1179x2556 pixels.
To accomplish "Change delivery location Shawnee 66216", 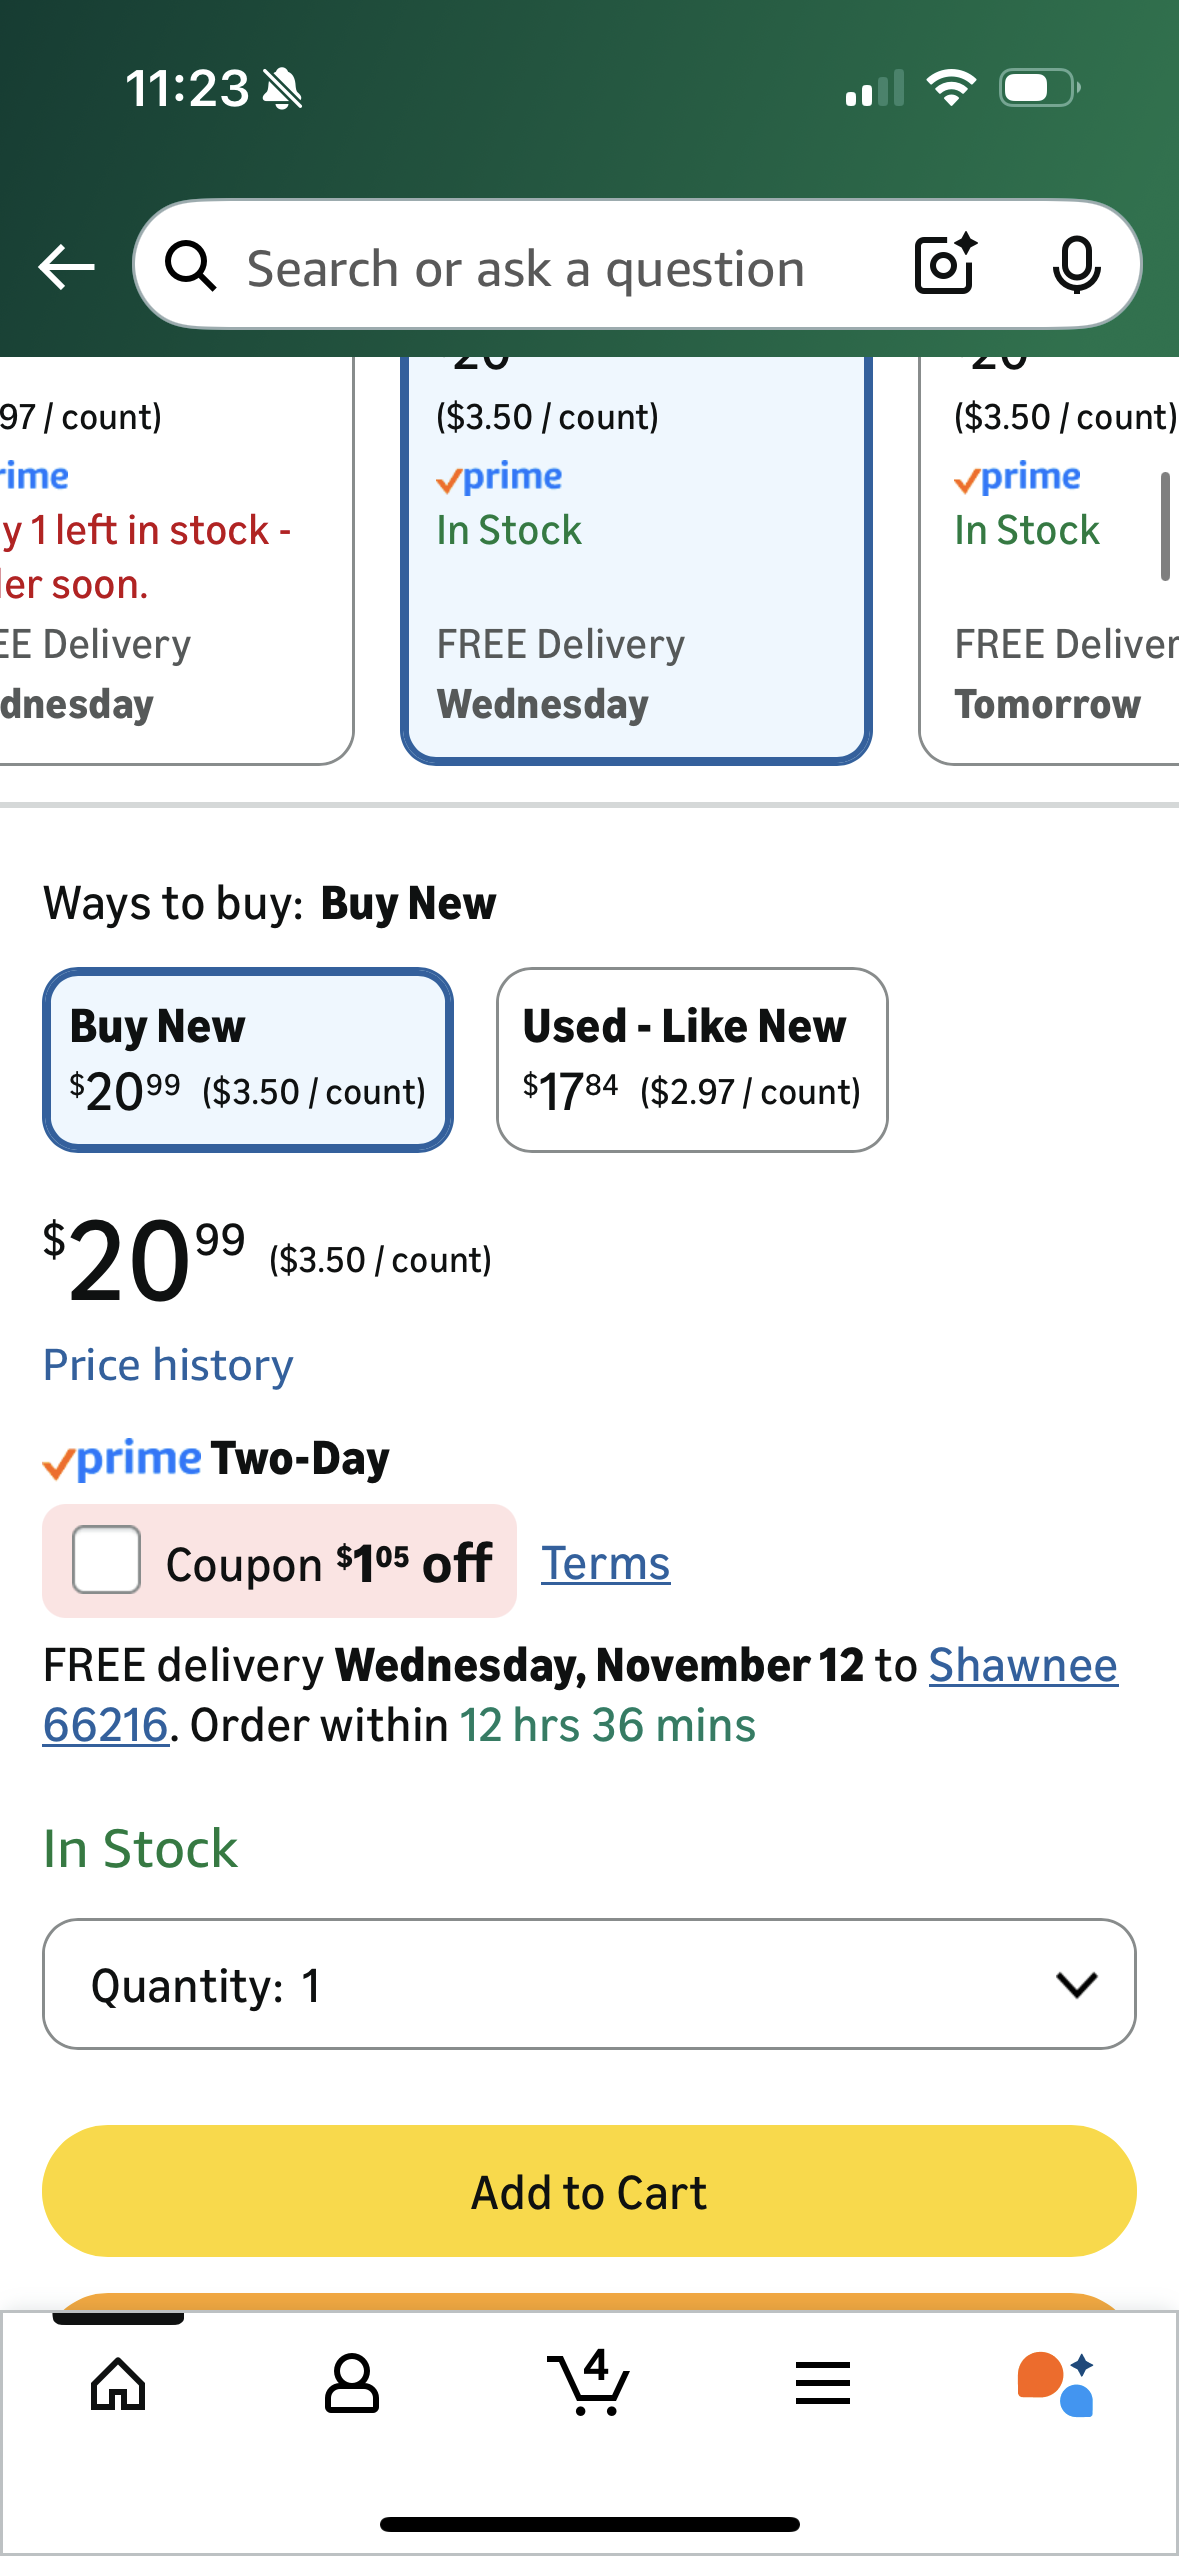I will pyautogui.click(x=1022, y=1666).
